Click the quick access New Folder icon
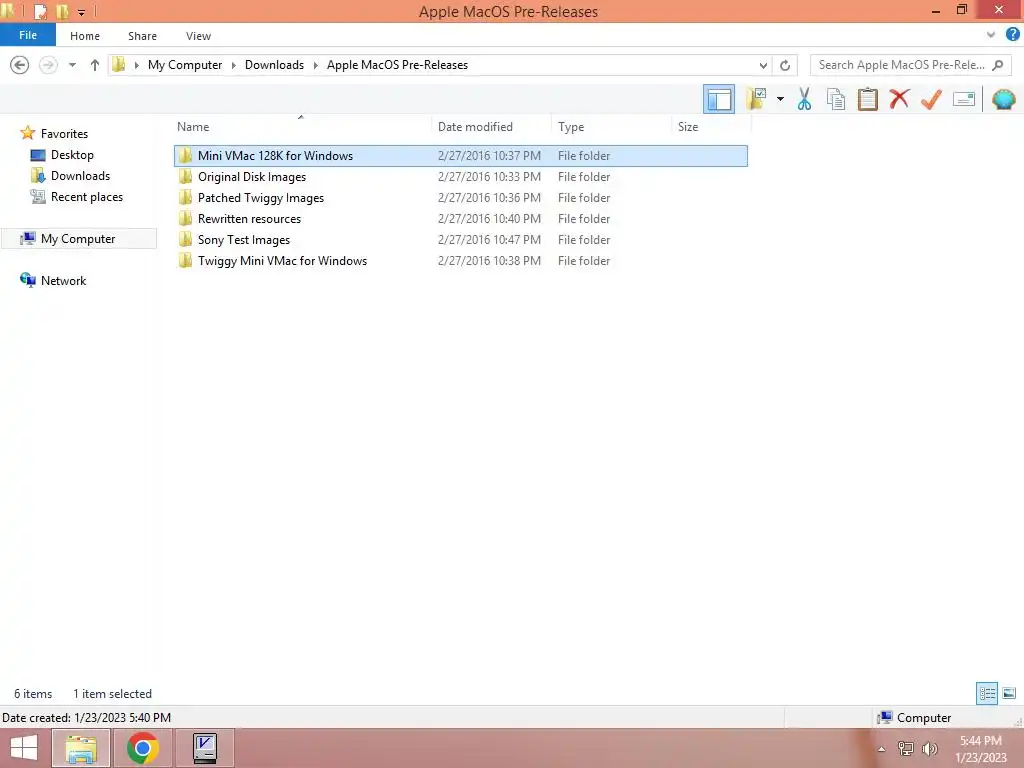1024x768 pixels. click(63, 12)
